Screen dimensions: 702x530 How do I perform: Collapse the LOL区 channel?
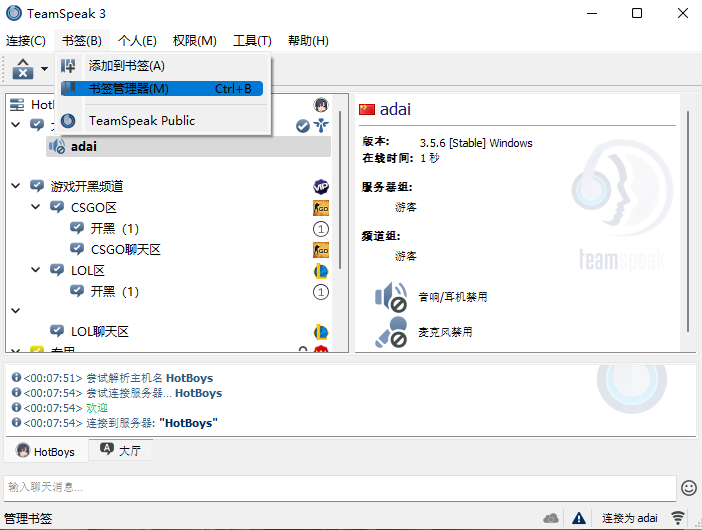tap(36, 270)
